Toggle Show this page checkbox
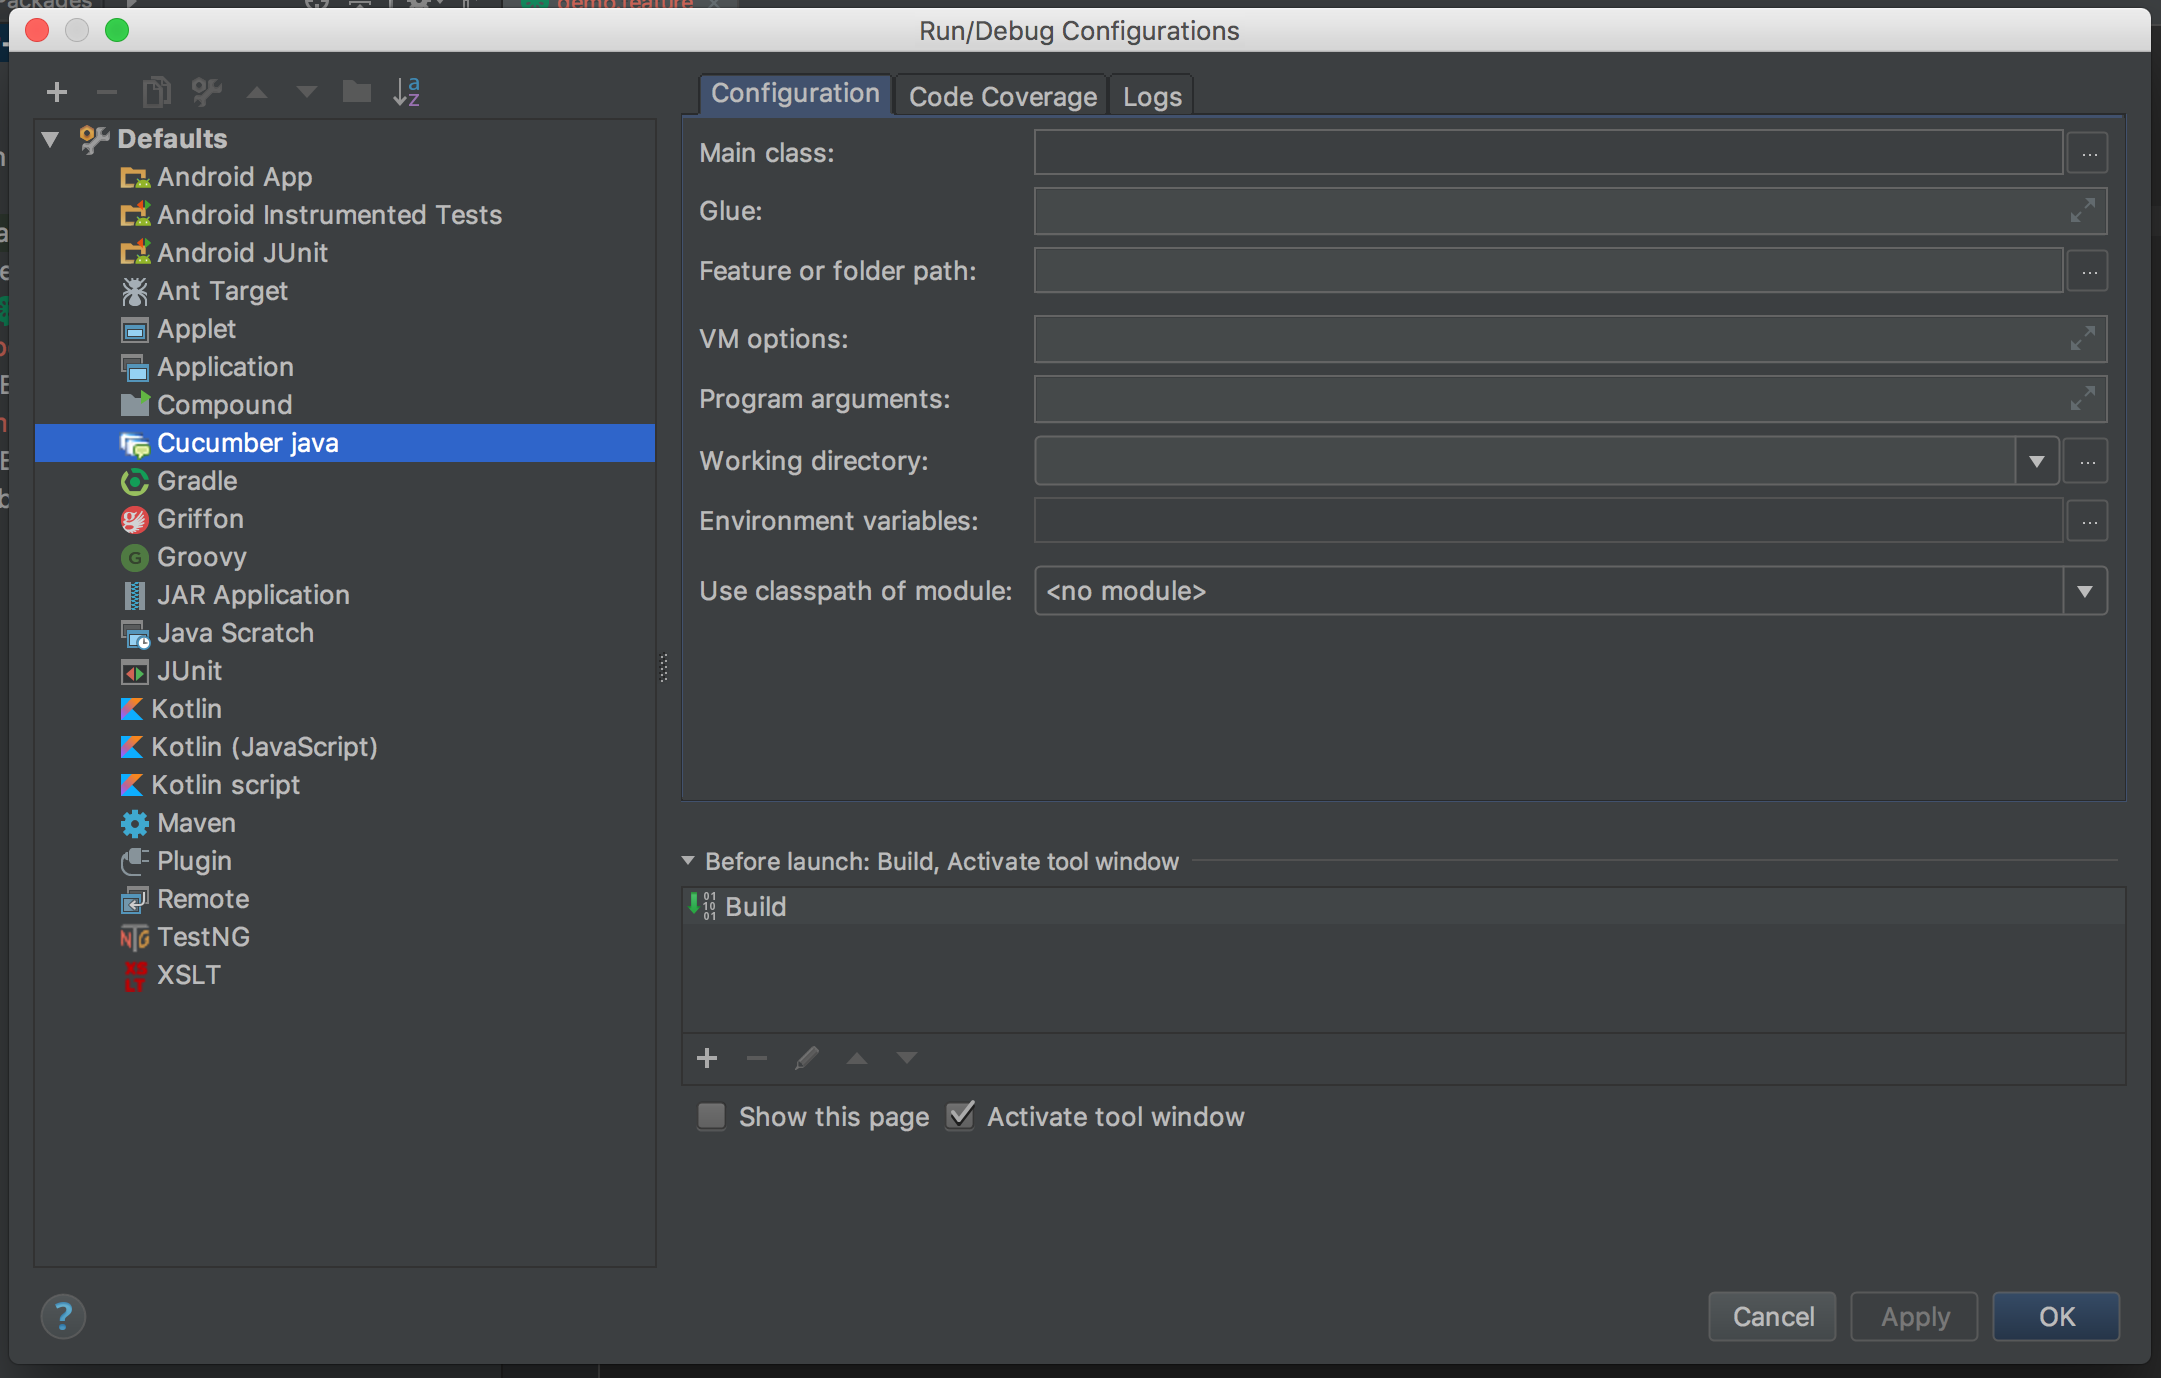Screen dimensions: 2161x1378 pyautogui.click(x=712, y=1116)
